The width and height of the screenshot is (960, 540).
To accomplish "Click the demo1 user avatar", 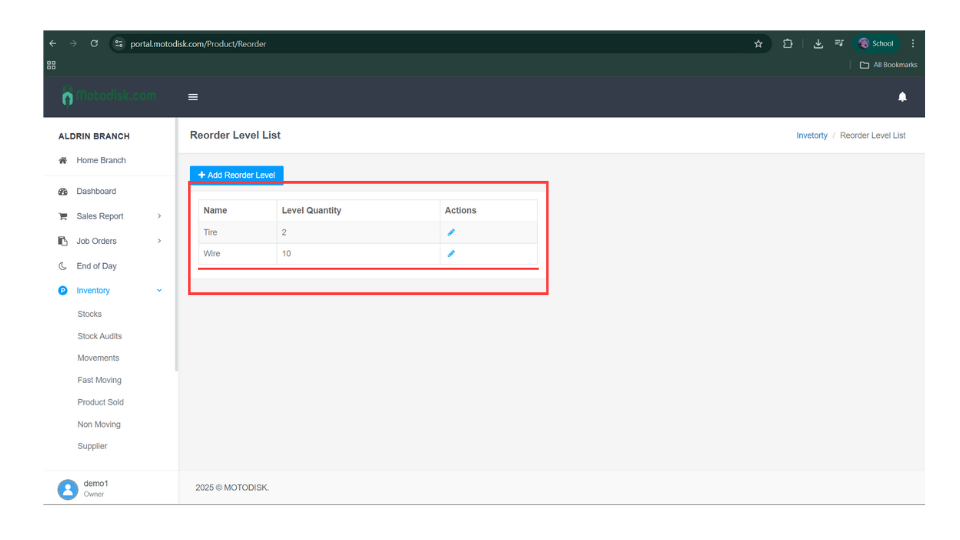I will pyautogui.click(x=68, y=489).
